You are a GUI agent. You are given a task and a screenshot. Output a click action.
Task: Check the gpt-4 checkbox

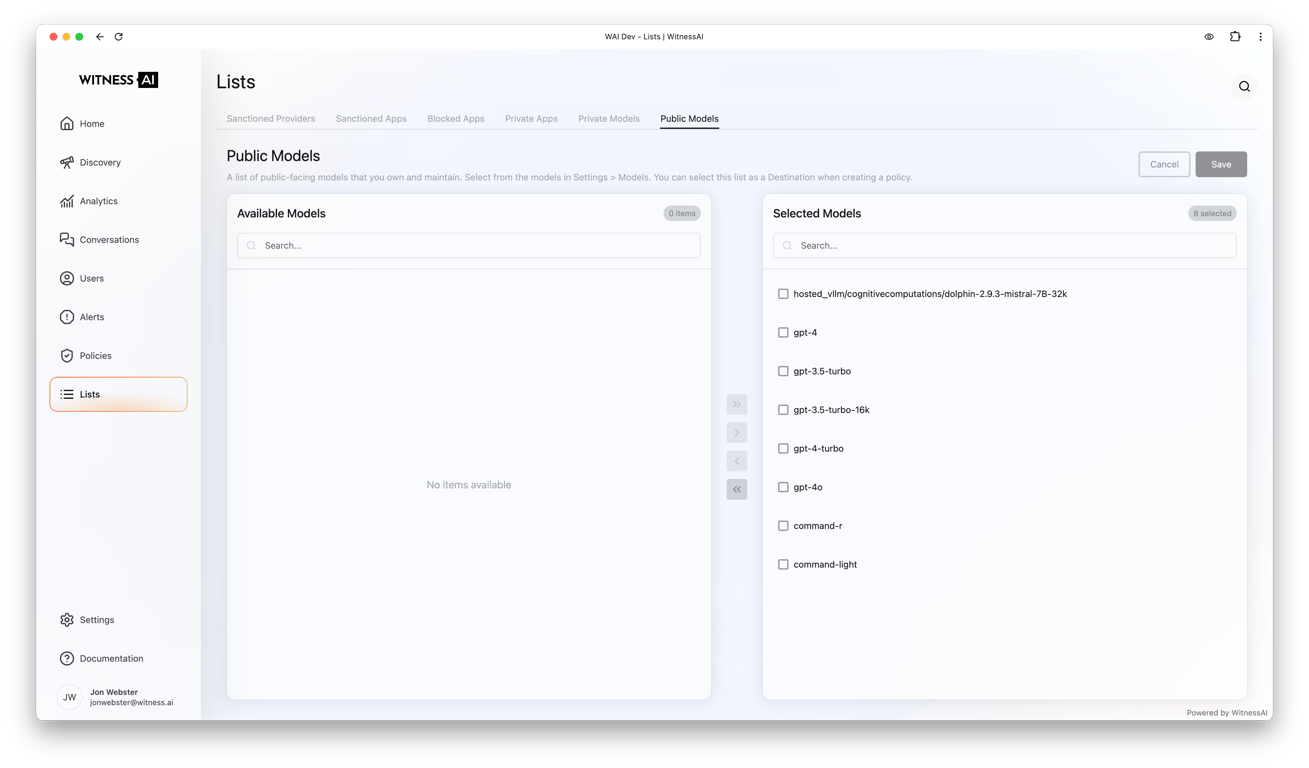(x=783, y=333)
